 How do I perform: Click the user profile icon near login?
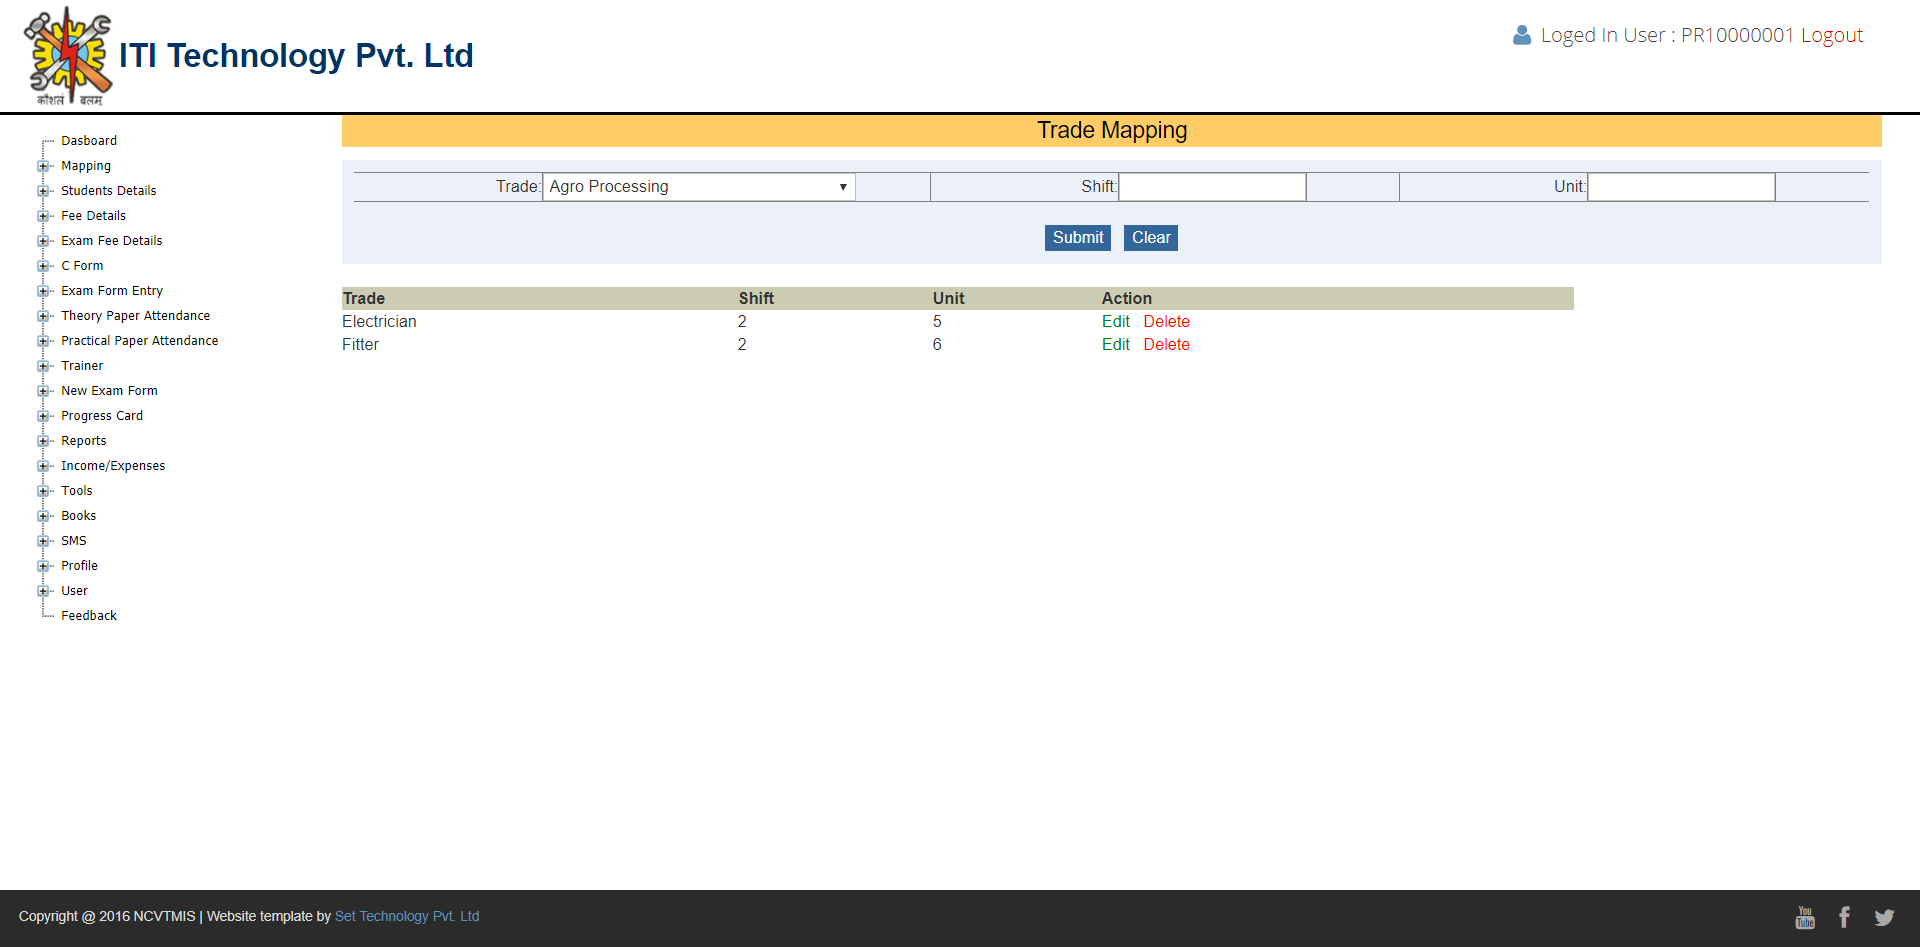1521,36
